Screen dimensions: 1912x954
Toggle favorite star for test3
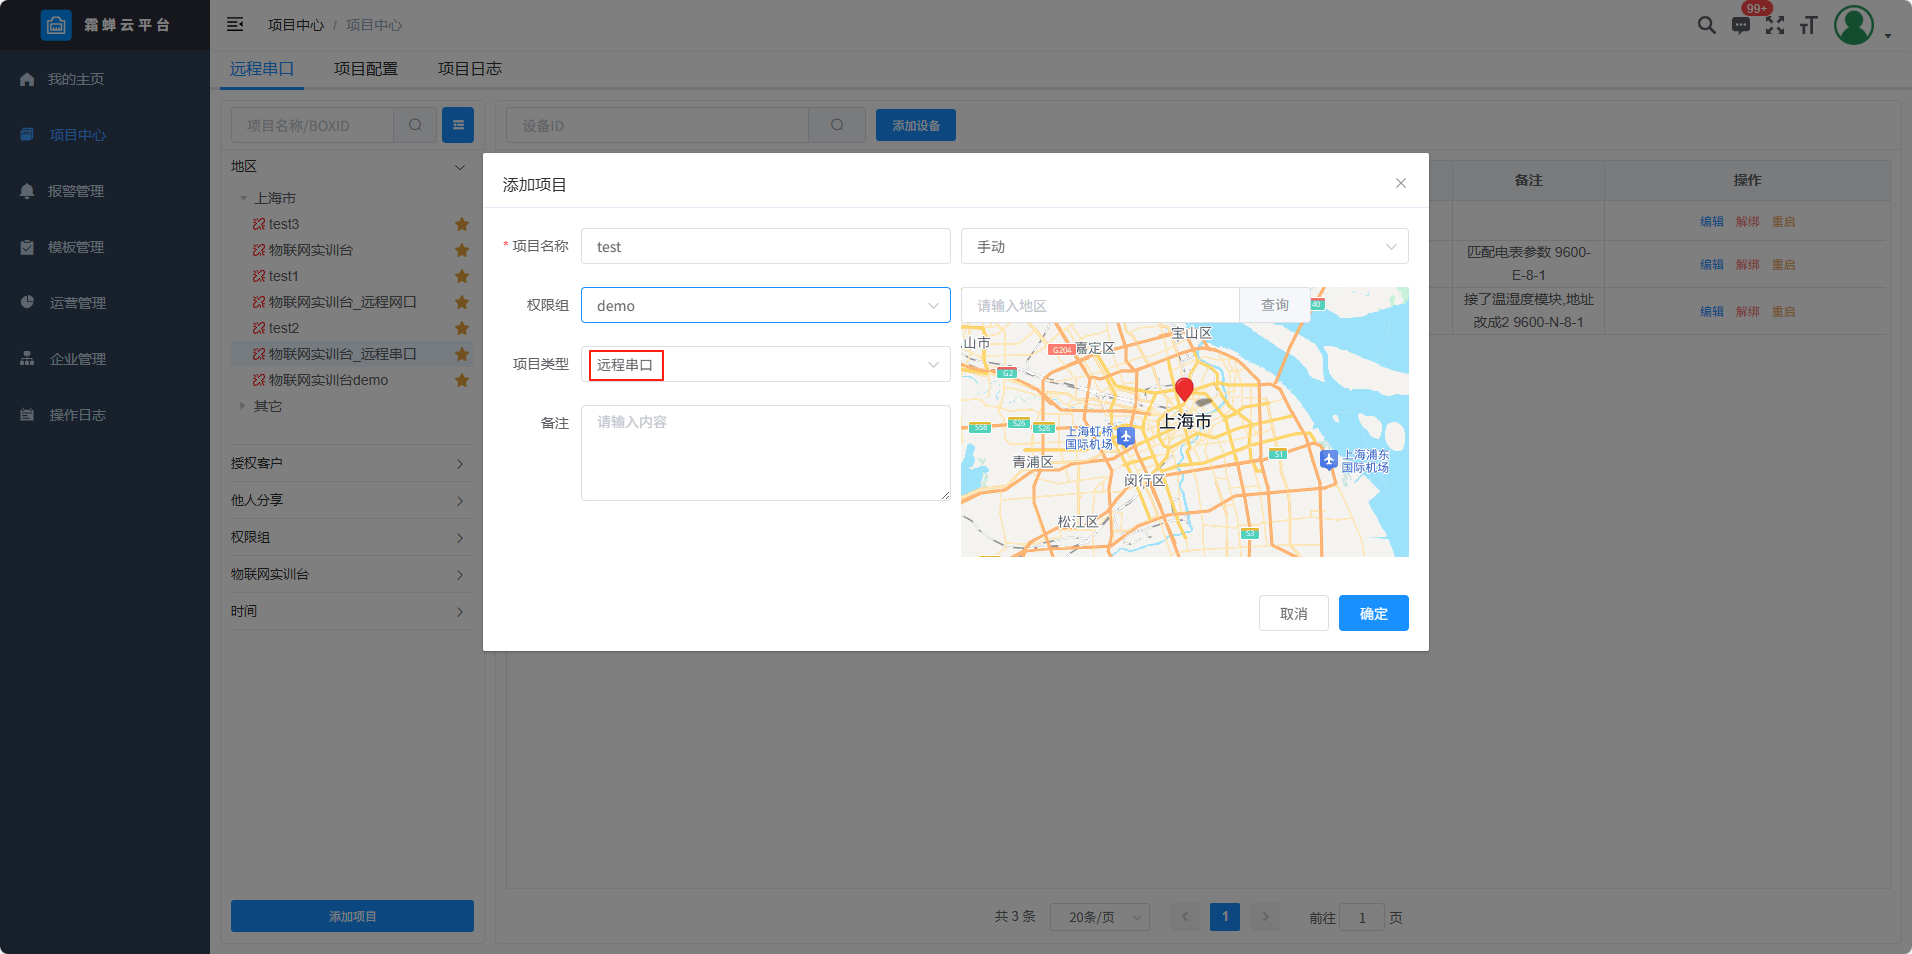click(x=462, y=224)
